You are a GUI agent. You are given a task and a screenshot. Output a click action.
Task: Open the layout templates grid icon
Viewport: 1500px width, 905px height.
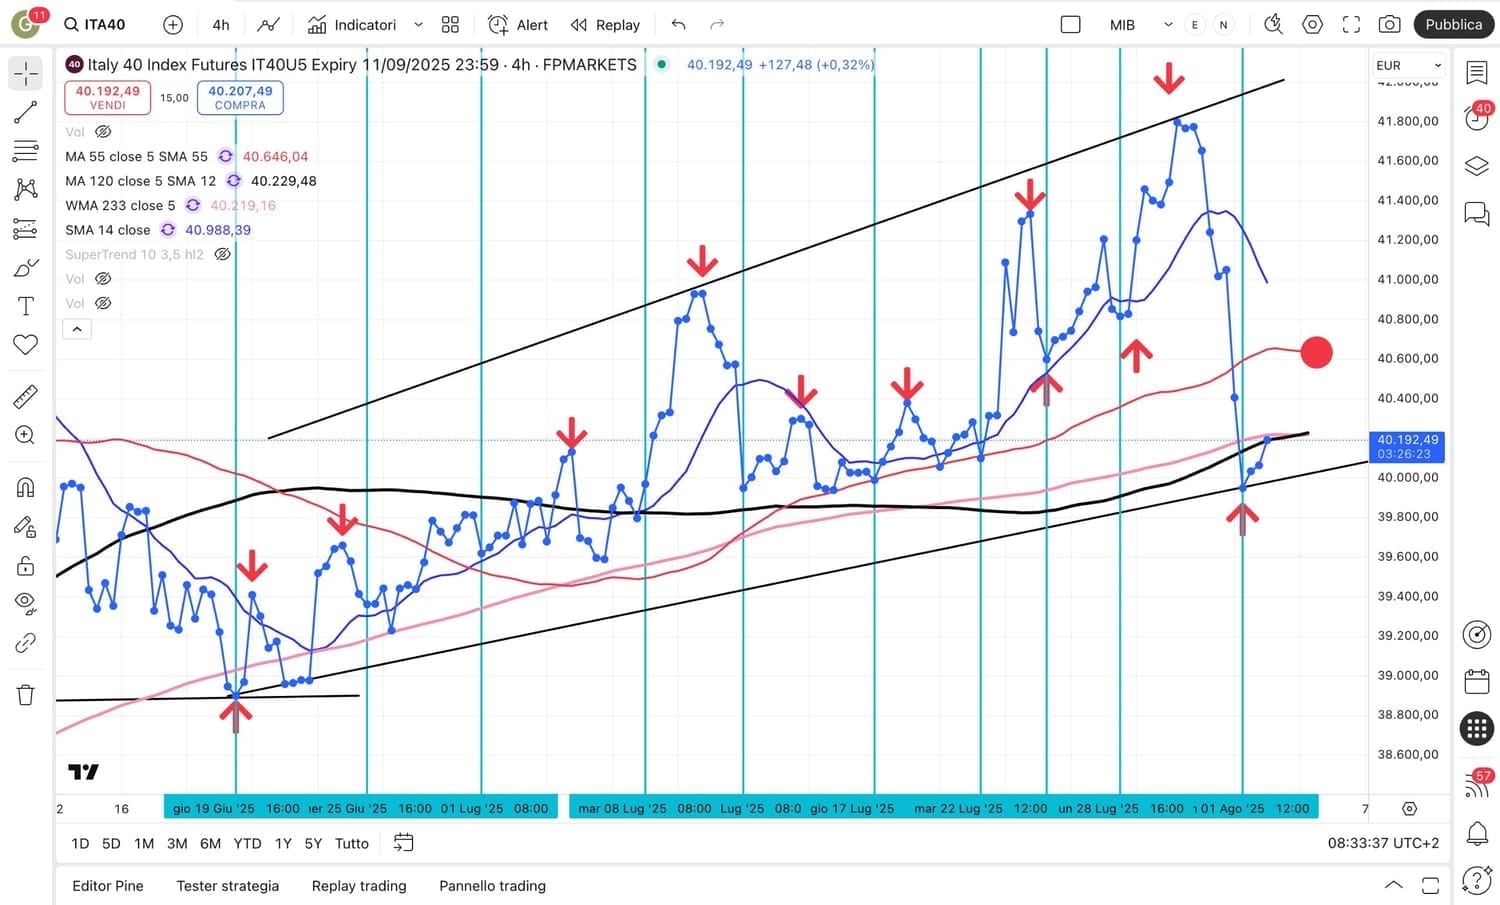(450, 25)
